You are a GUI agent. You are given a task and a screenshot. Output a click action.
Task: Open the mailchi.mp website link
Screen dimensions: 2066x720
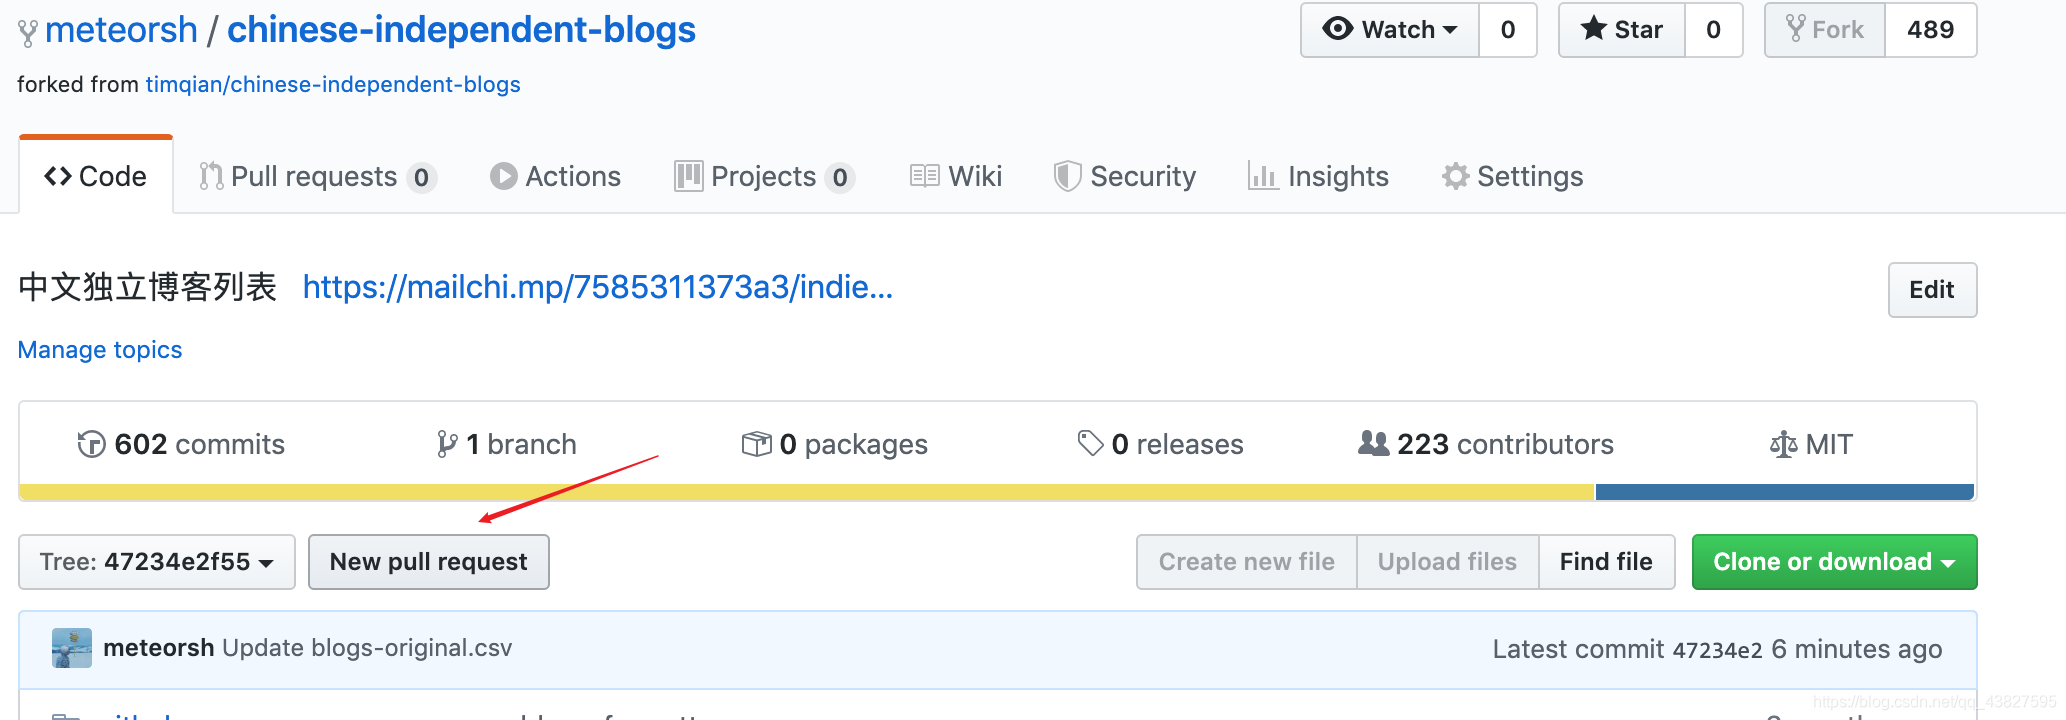[x=598, y=287]
